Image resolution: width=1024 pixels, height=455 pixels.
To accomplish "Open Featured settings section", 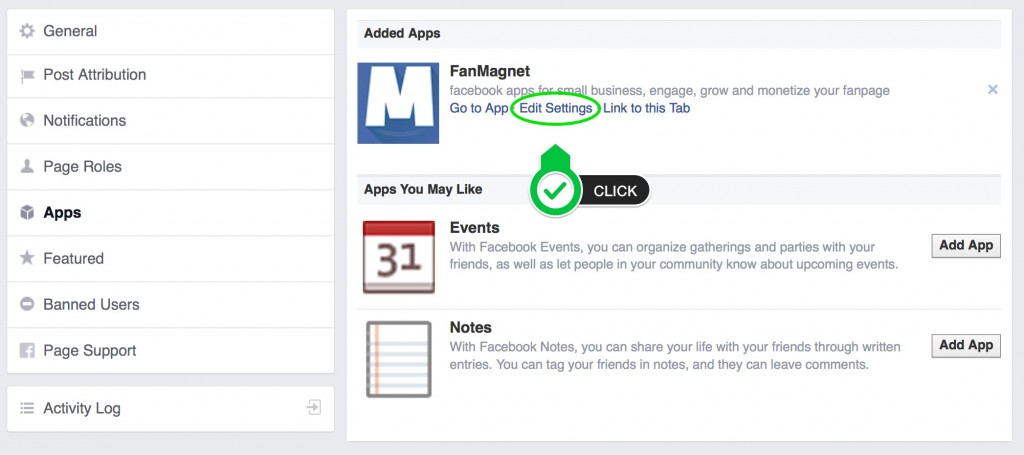I will tap(170, 259).
